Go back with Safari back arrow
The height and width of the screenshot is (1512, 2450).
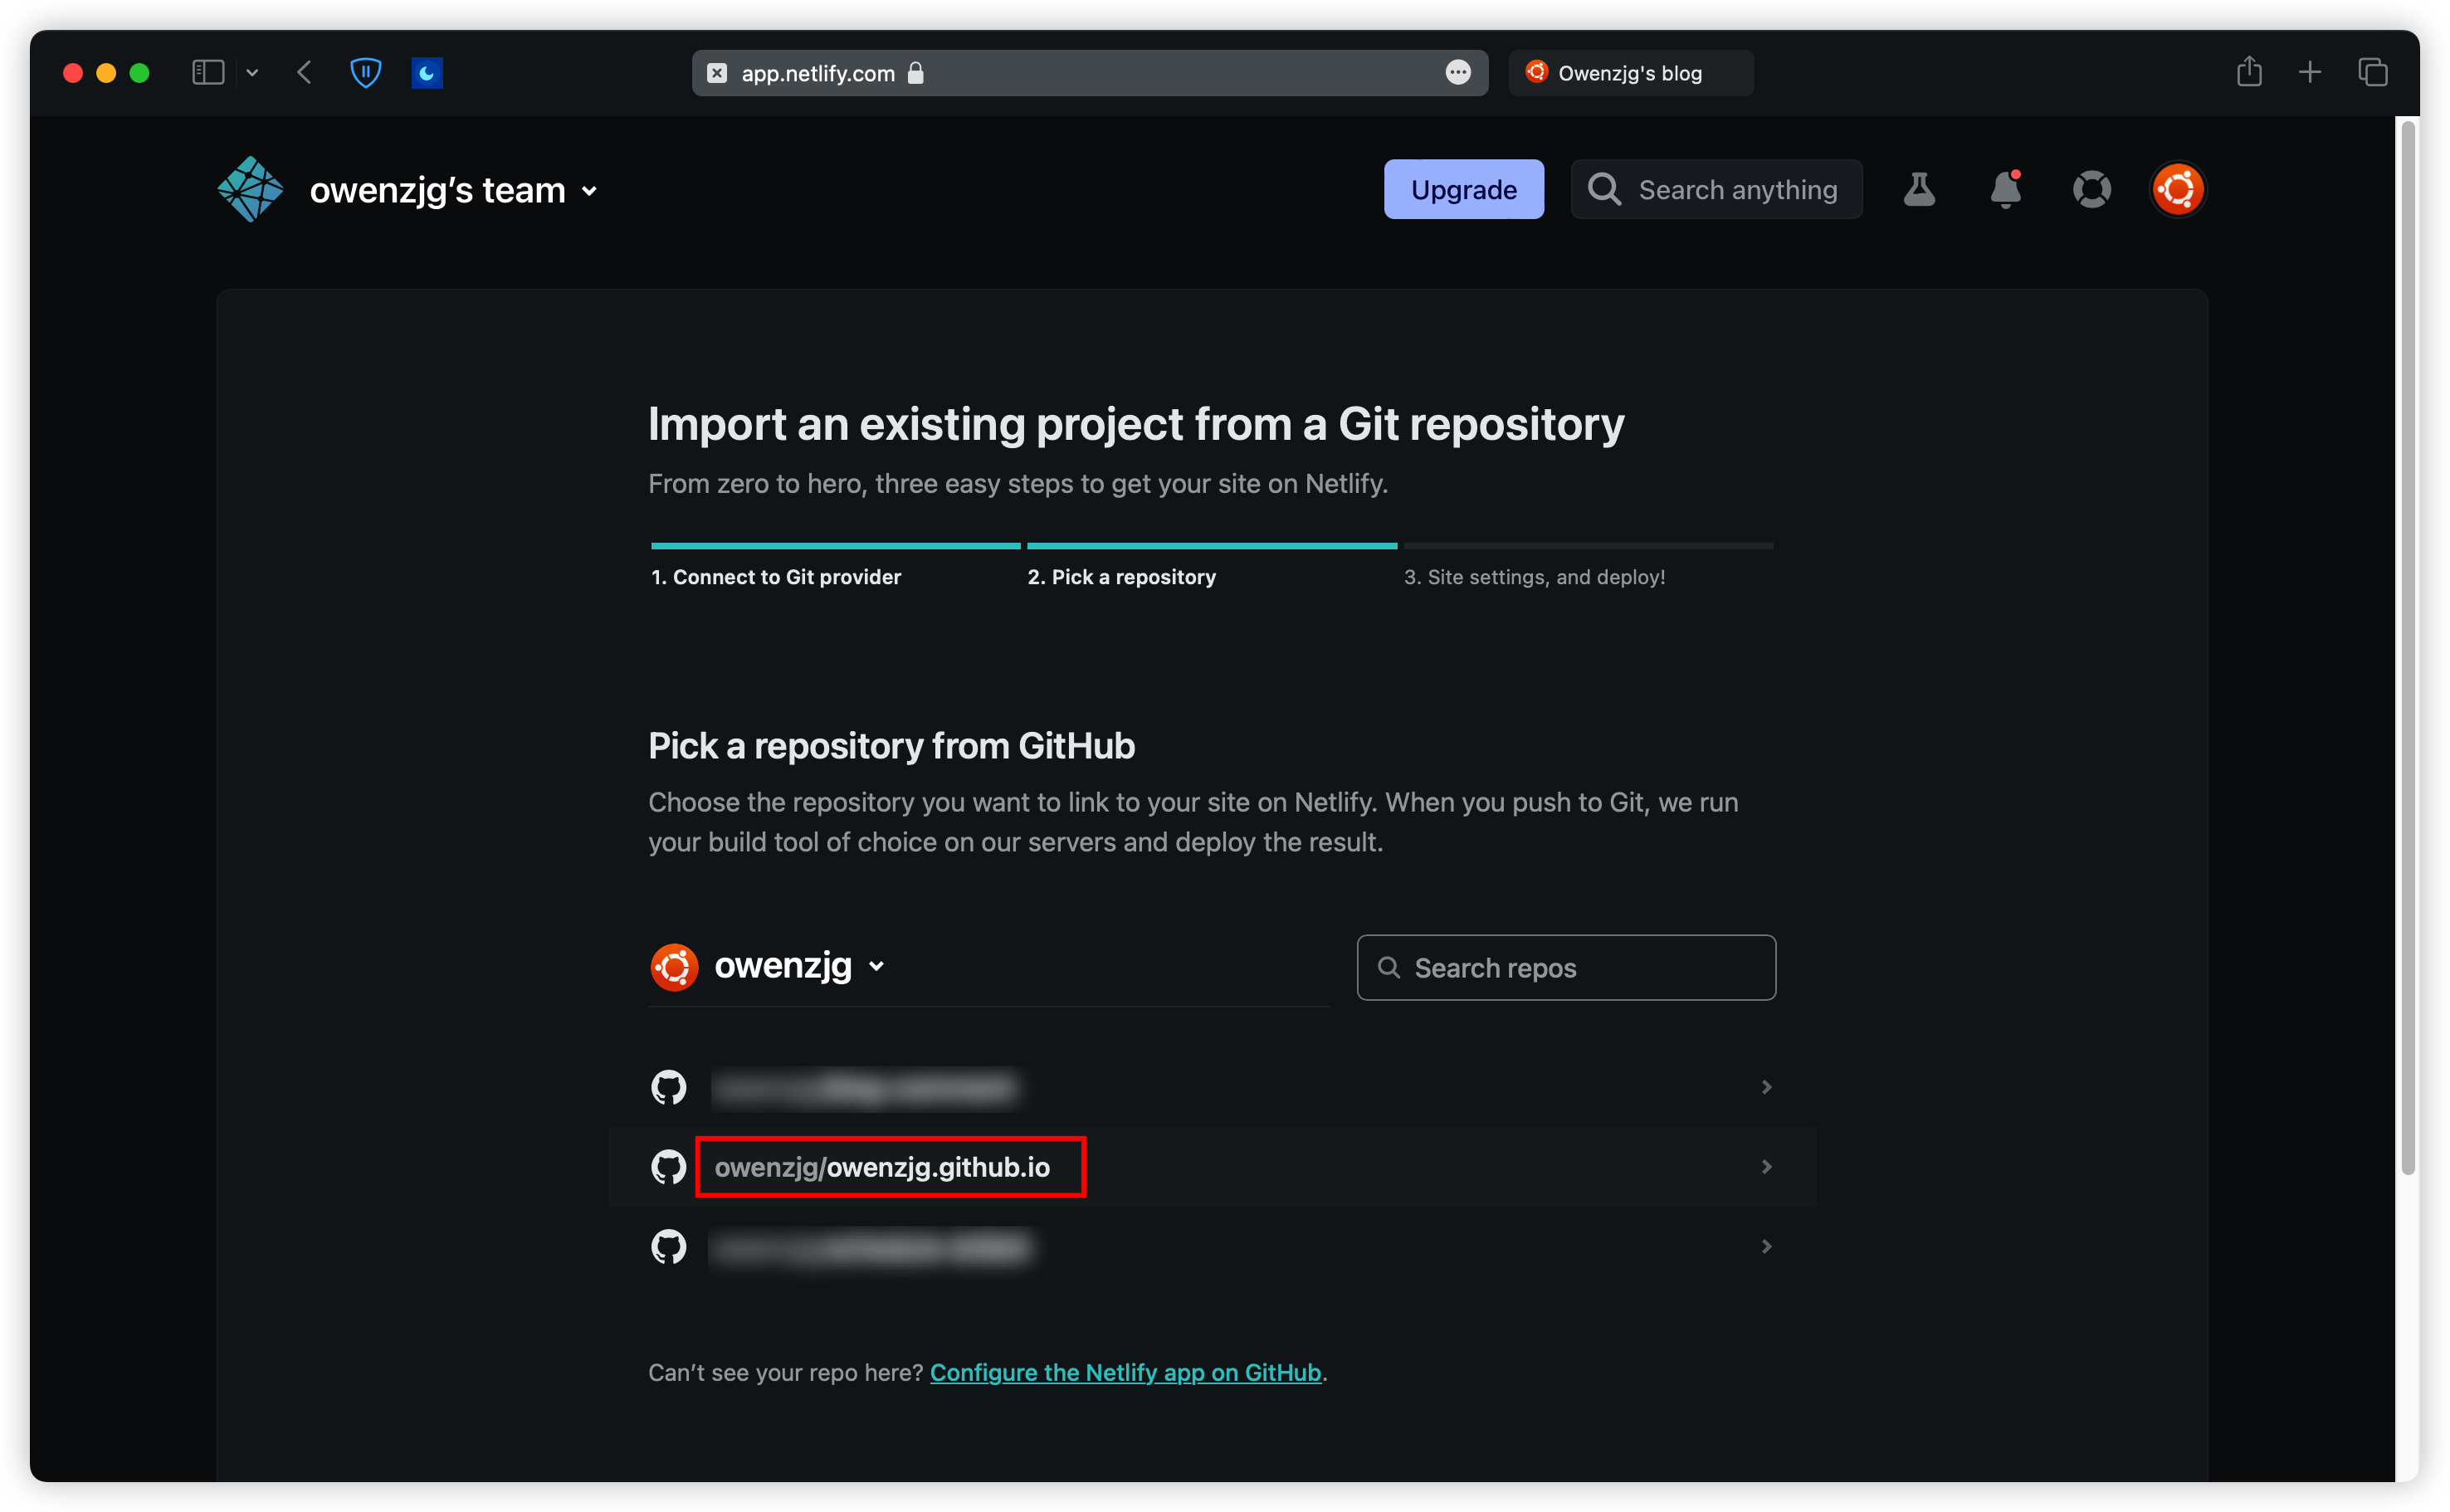(305, 73)
